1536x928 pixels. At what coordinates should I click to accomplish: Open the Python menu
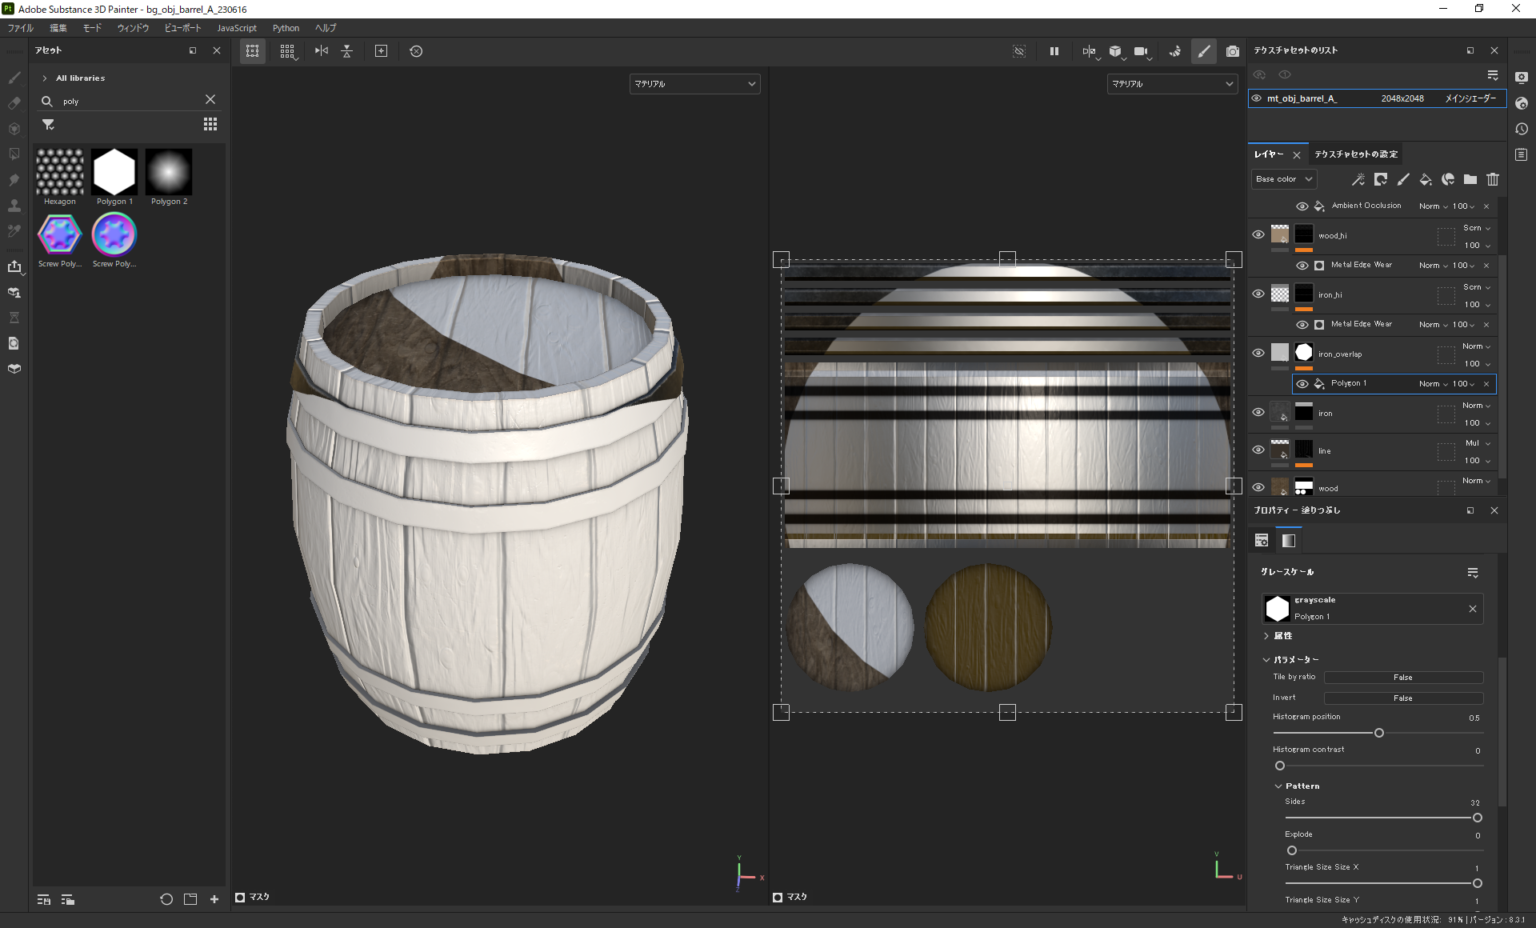click(286, 28)
